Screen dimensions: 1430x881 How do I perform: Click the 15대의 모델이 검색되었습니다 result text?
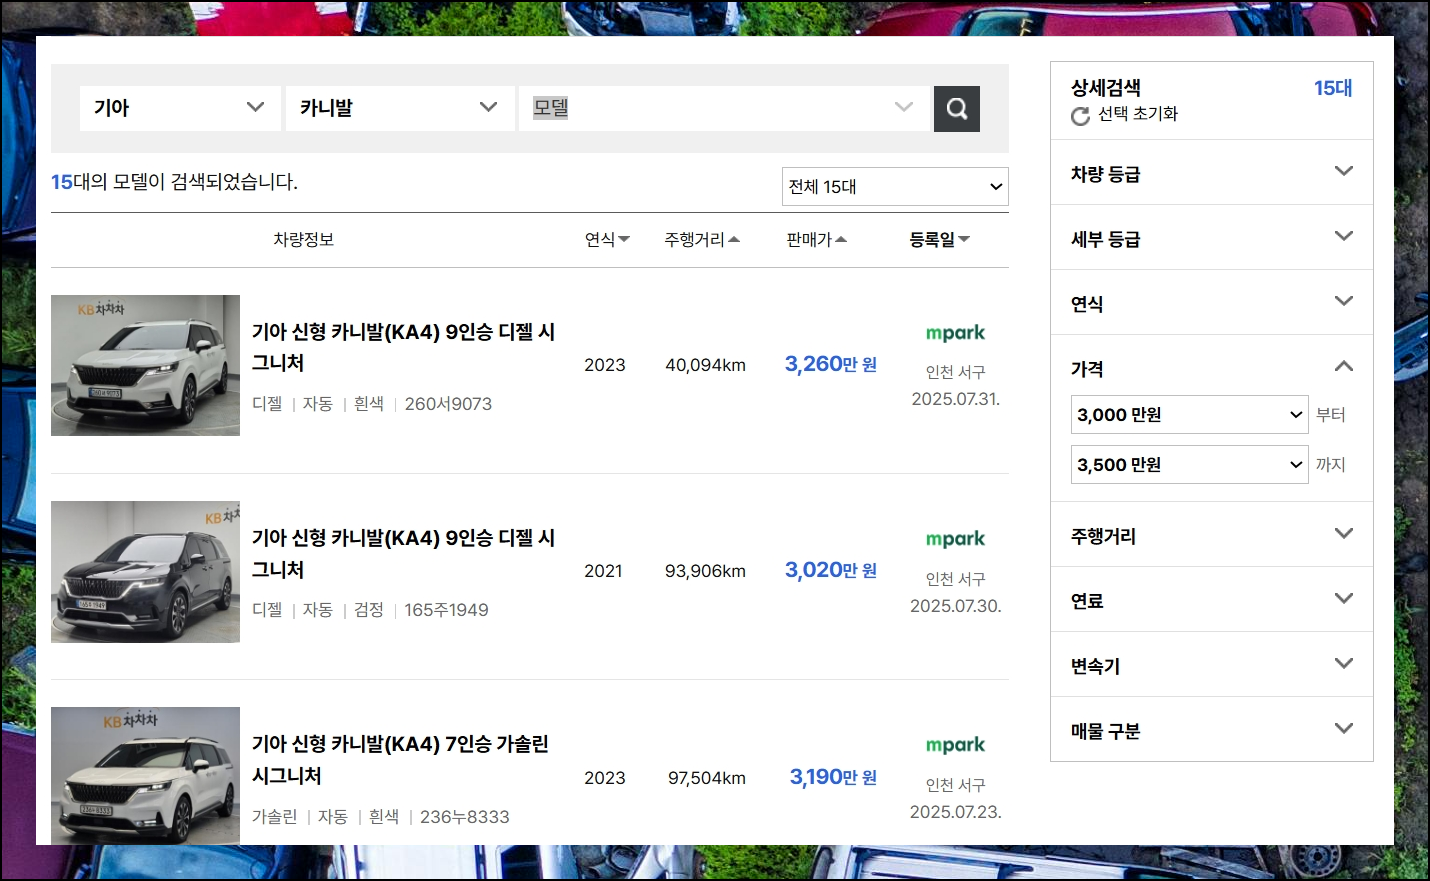point(175,182)
